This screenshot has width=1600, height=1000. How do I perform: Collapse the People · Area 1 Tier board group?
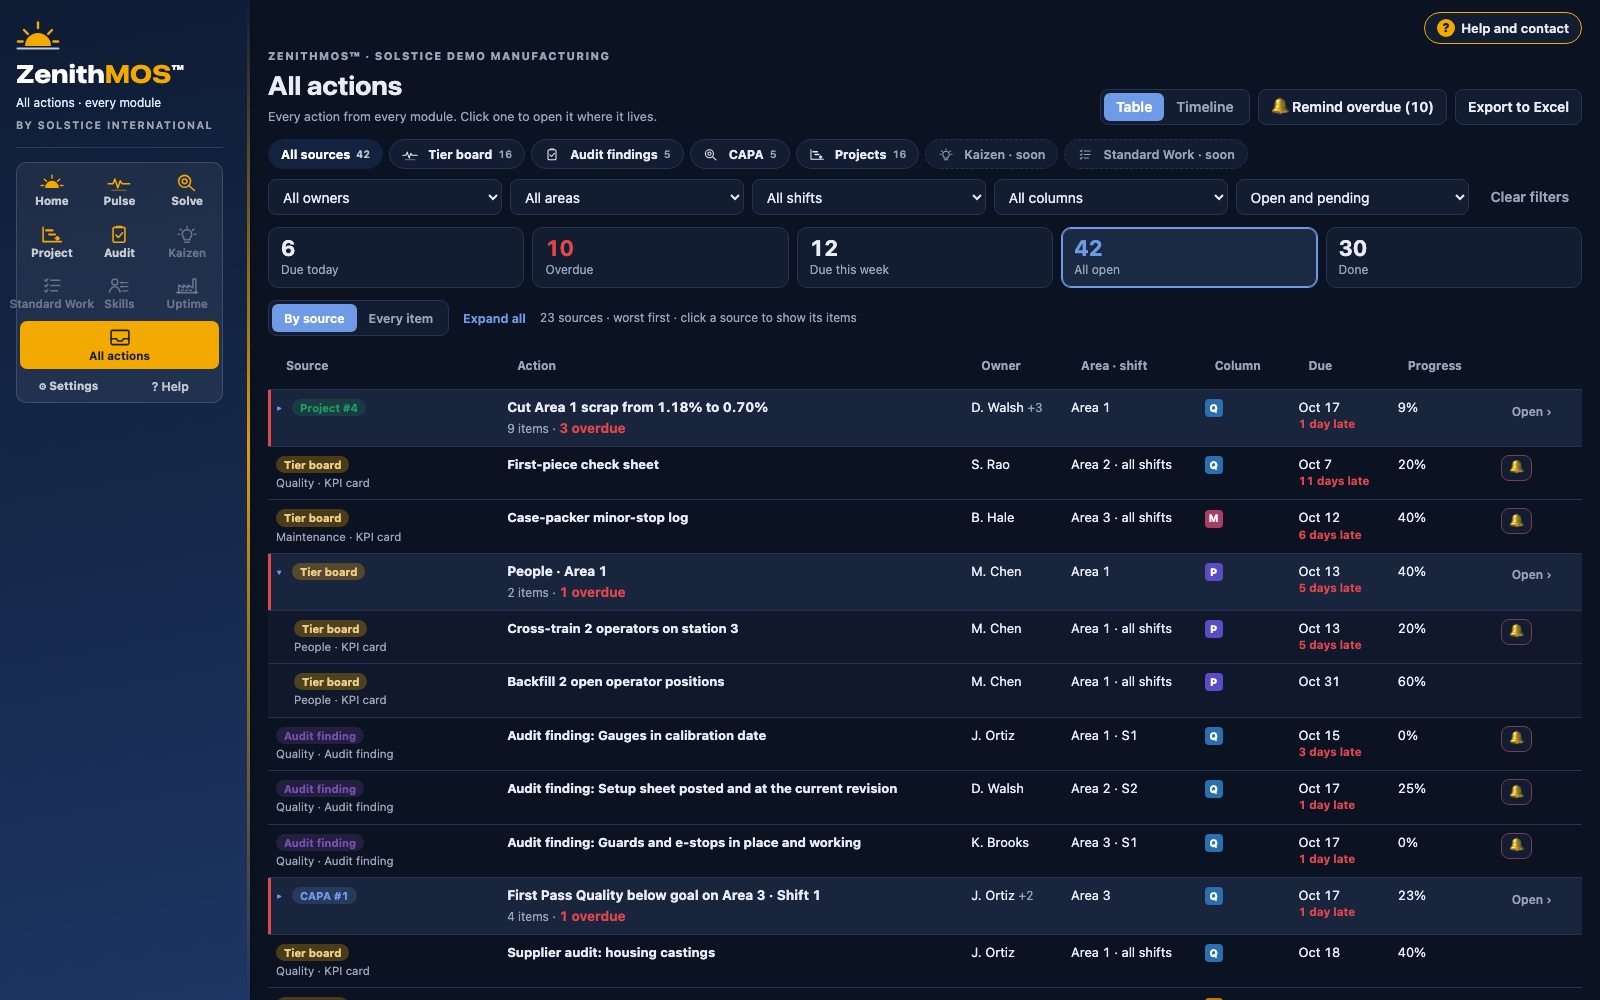tap(279, 572)
